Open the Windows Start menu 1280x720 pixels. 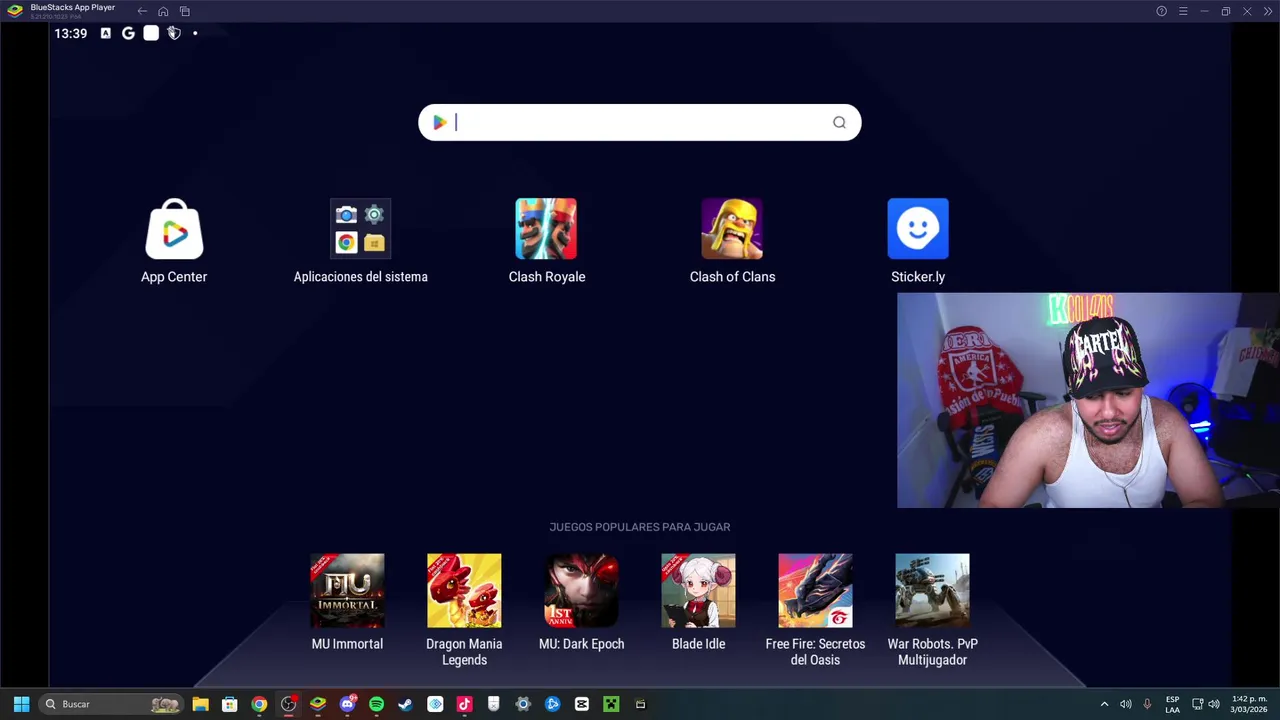pyautogui.click(x=21, y=704)
